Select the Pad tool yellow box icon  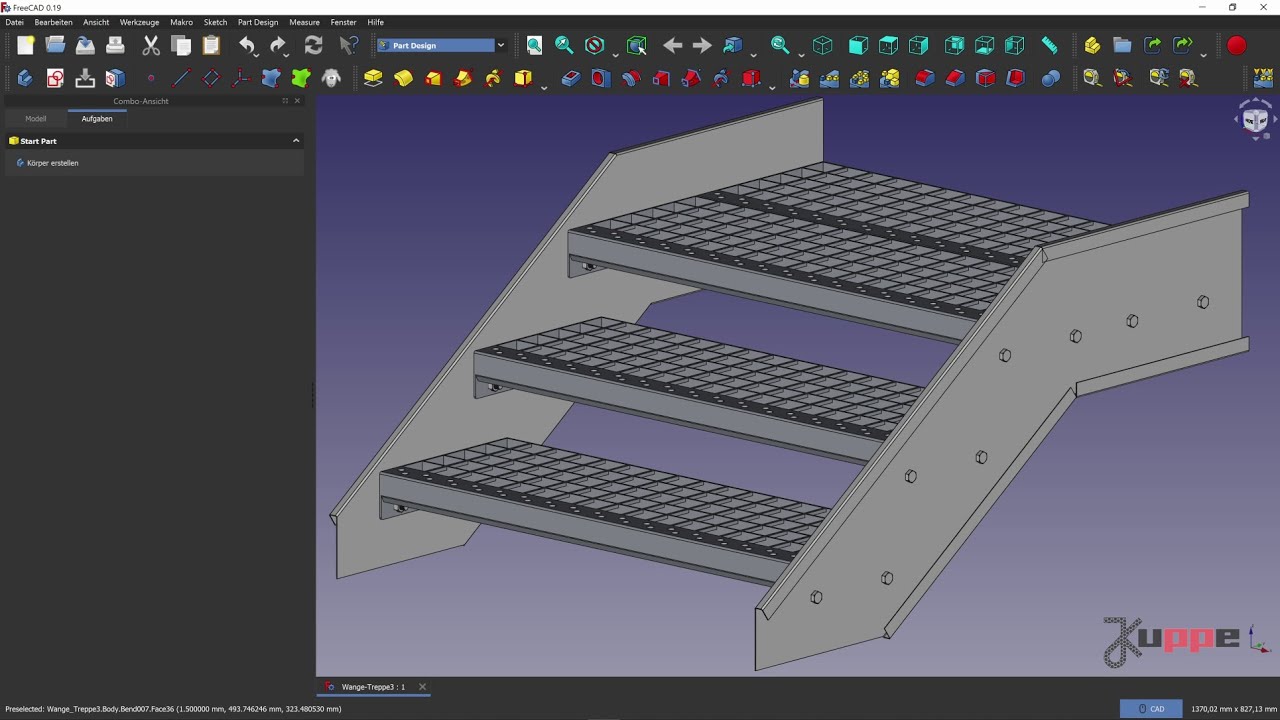coord(373,78)
